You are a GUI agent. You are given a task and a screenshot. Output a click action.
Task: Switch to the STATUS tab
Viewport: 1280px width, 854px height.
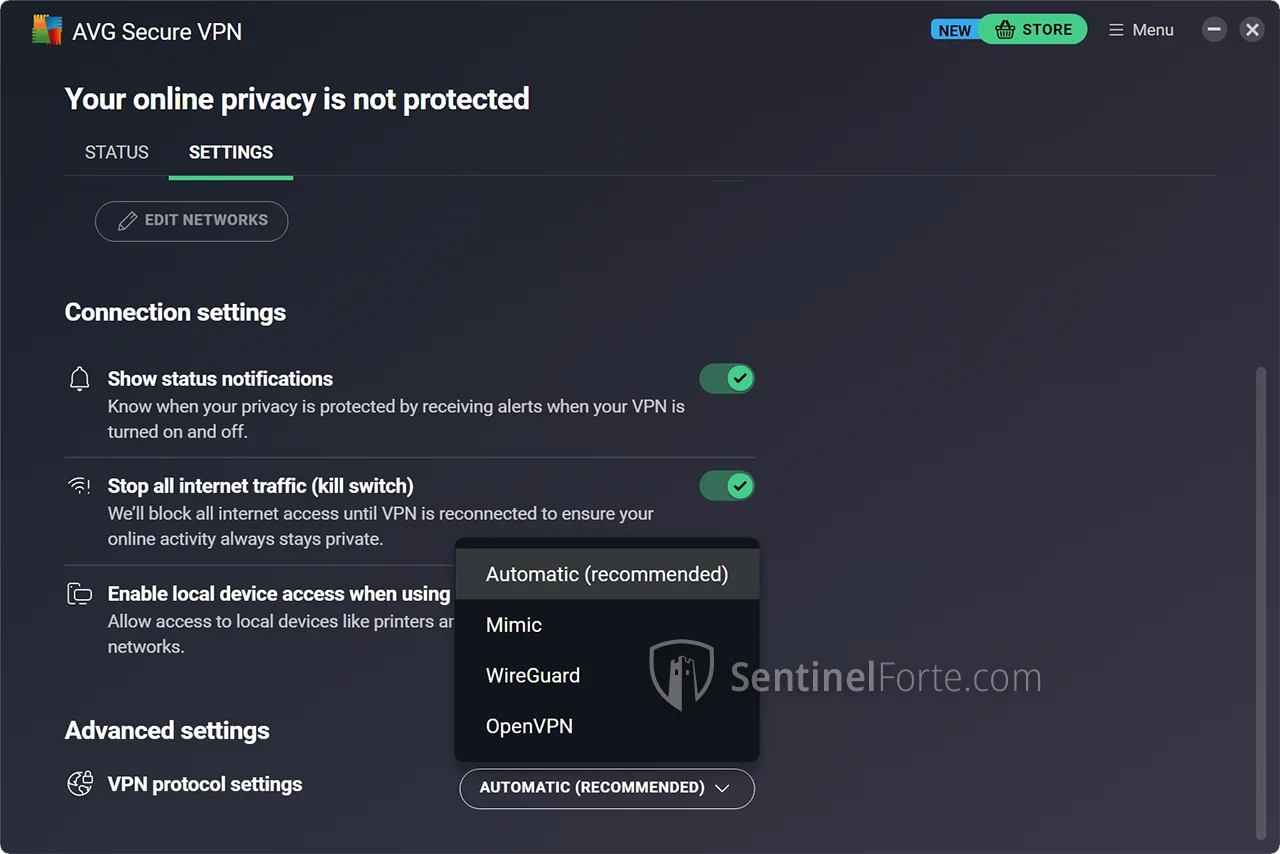click(116, 152)
